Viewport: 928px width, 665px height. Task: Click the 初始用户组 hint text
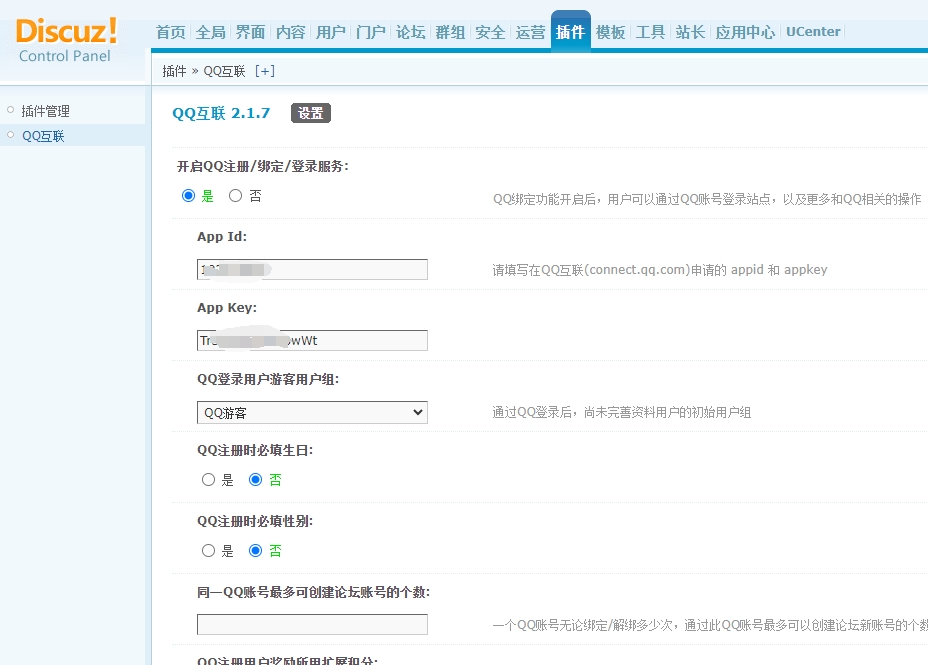pyautogui.click(x=621, y=412)
